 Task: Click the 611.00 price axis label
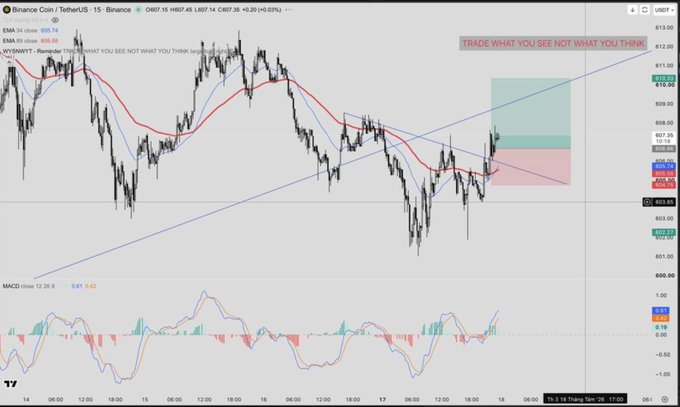(x=664, y=66)
